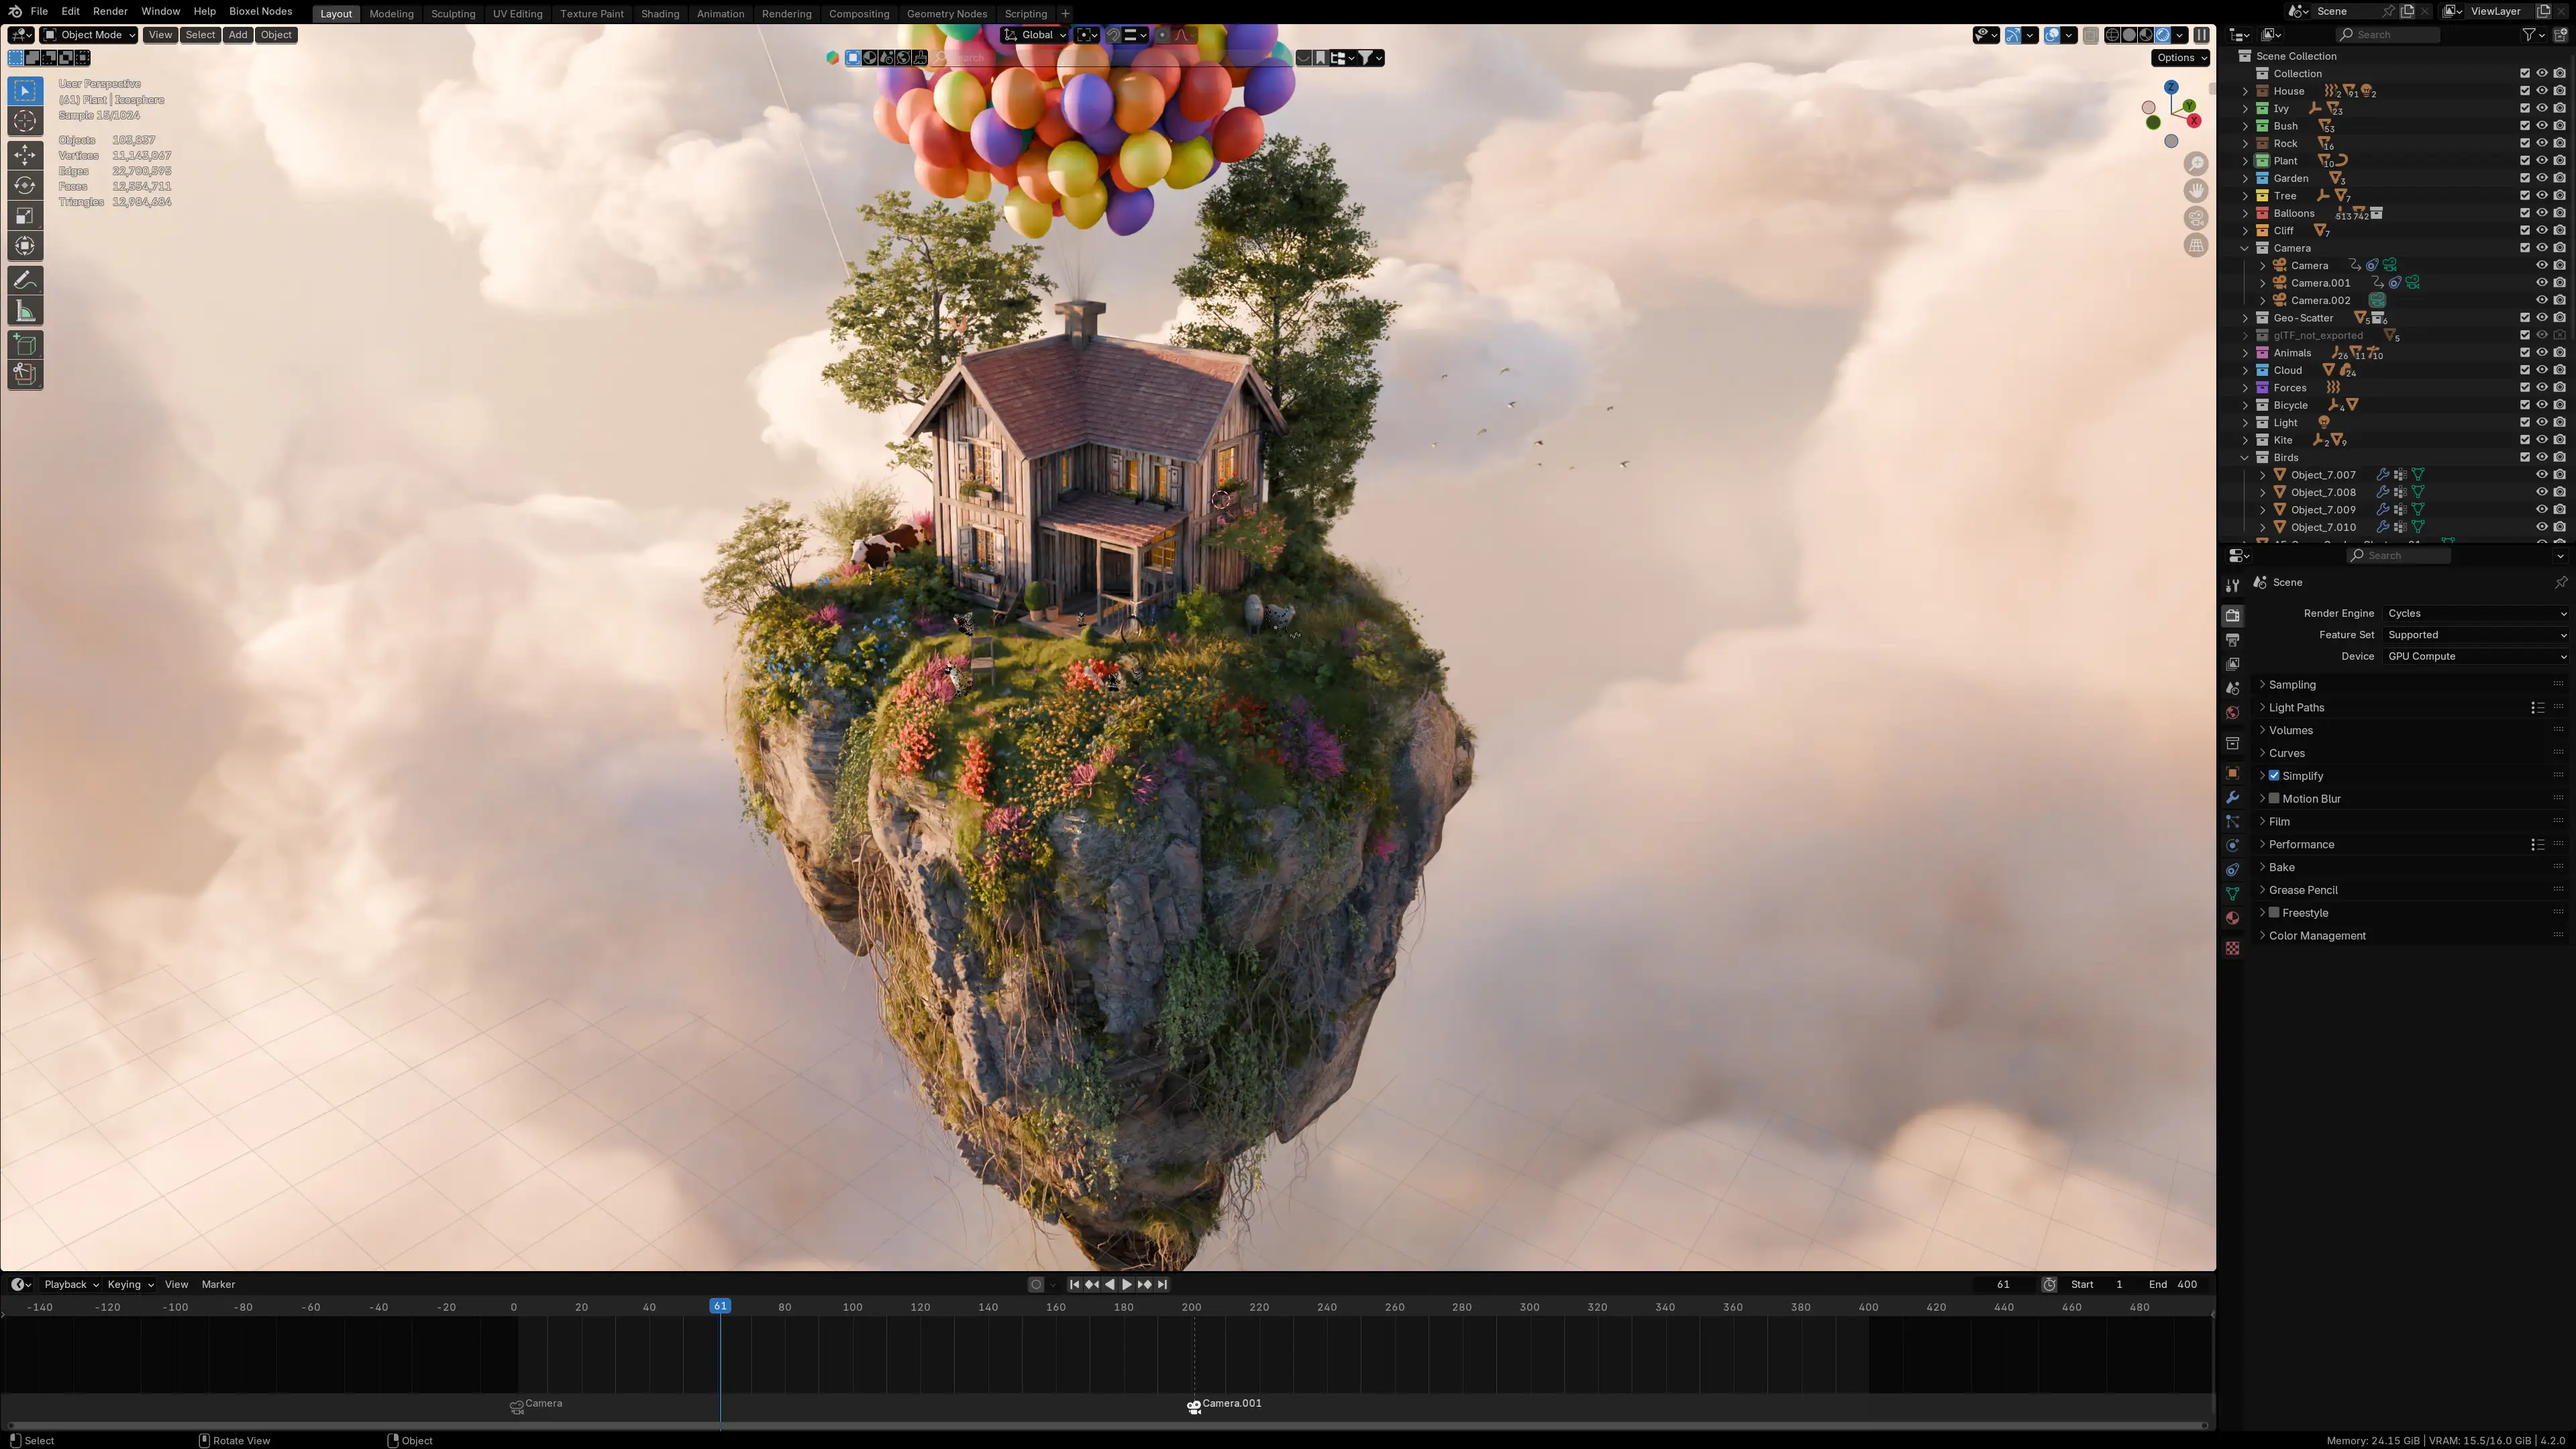The width and height of the screenshot is (2576, 1449).
Task: Switch to the Geometry Nodes workspace tab
Action: (947, 14)
